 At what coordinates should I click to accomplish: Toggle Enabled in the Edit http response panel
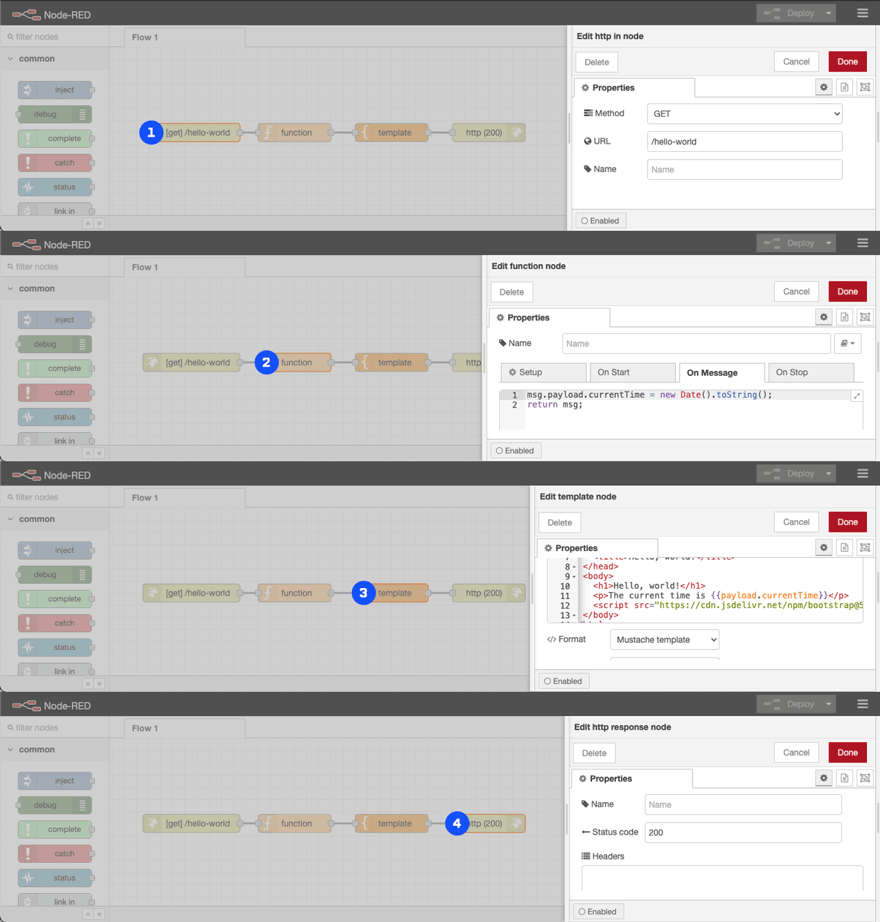click(598, 911)
